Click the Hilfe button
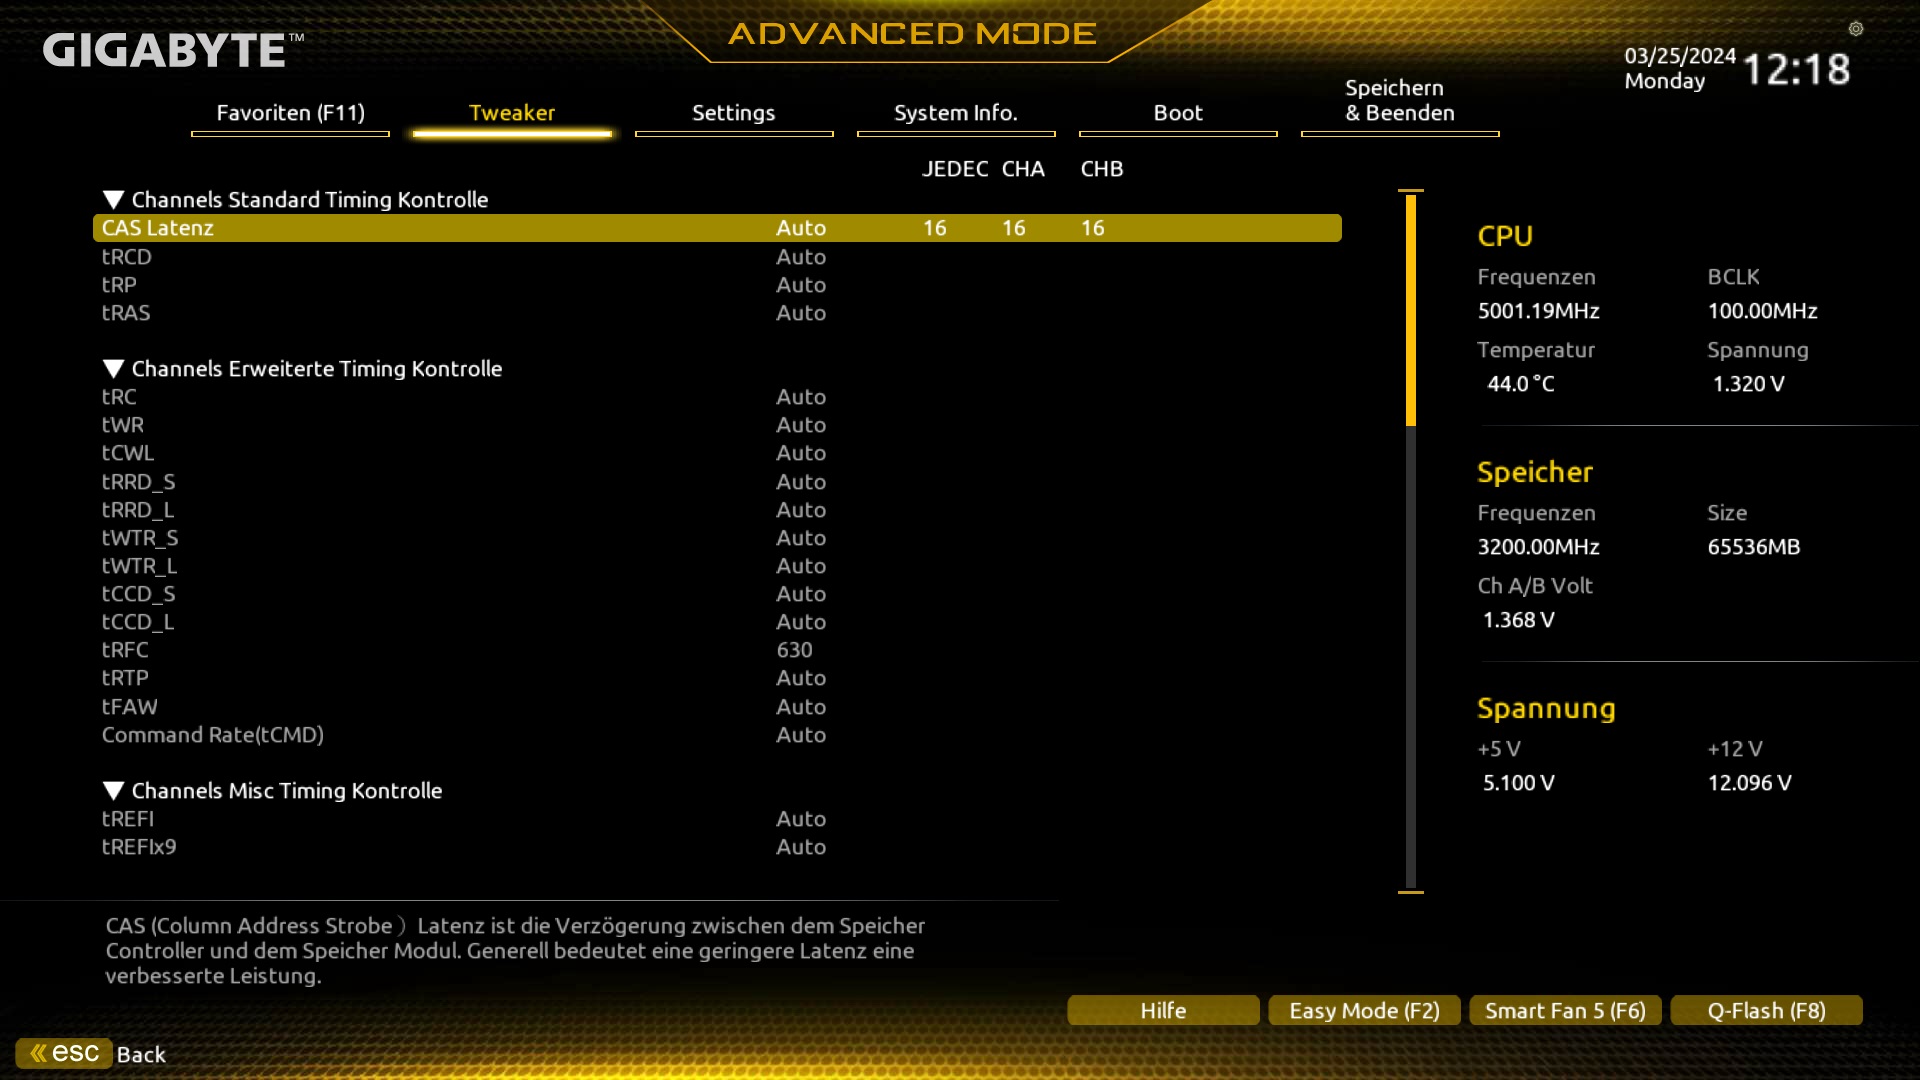Viewport: 1920px width, 1080px height. 1163,1011
